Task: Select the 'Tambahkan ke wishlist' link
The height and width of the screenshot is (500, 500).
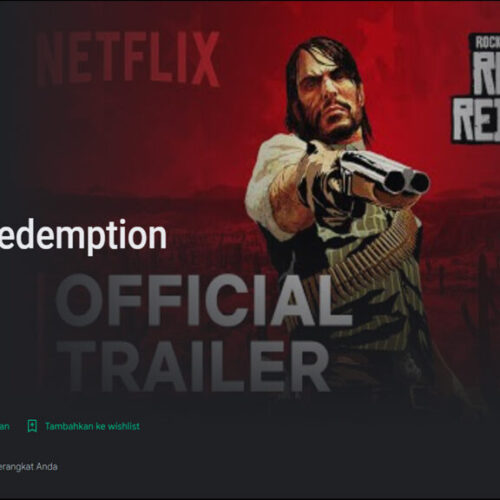Action: [92, 426]
